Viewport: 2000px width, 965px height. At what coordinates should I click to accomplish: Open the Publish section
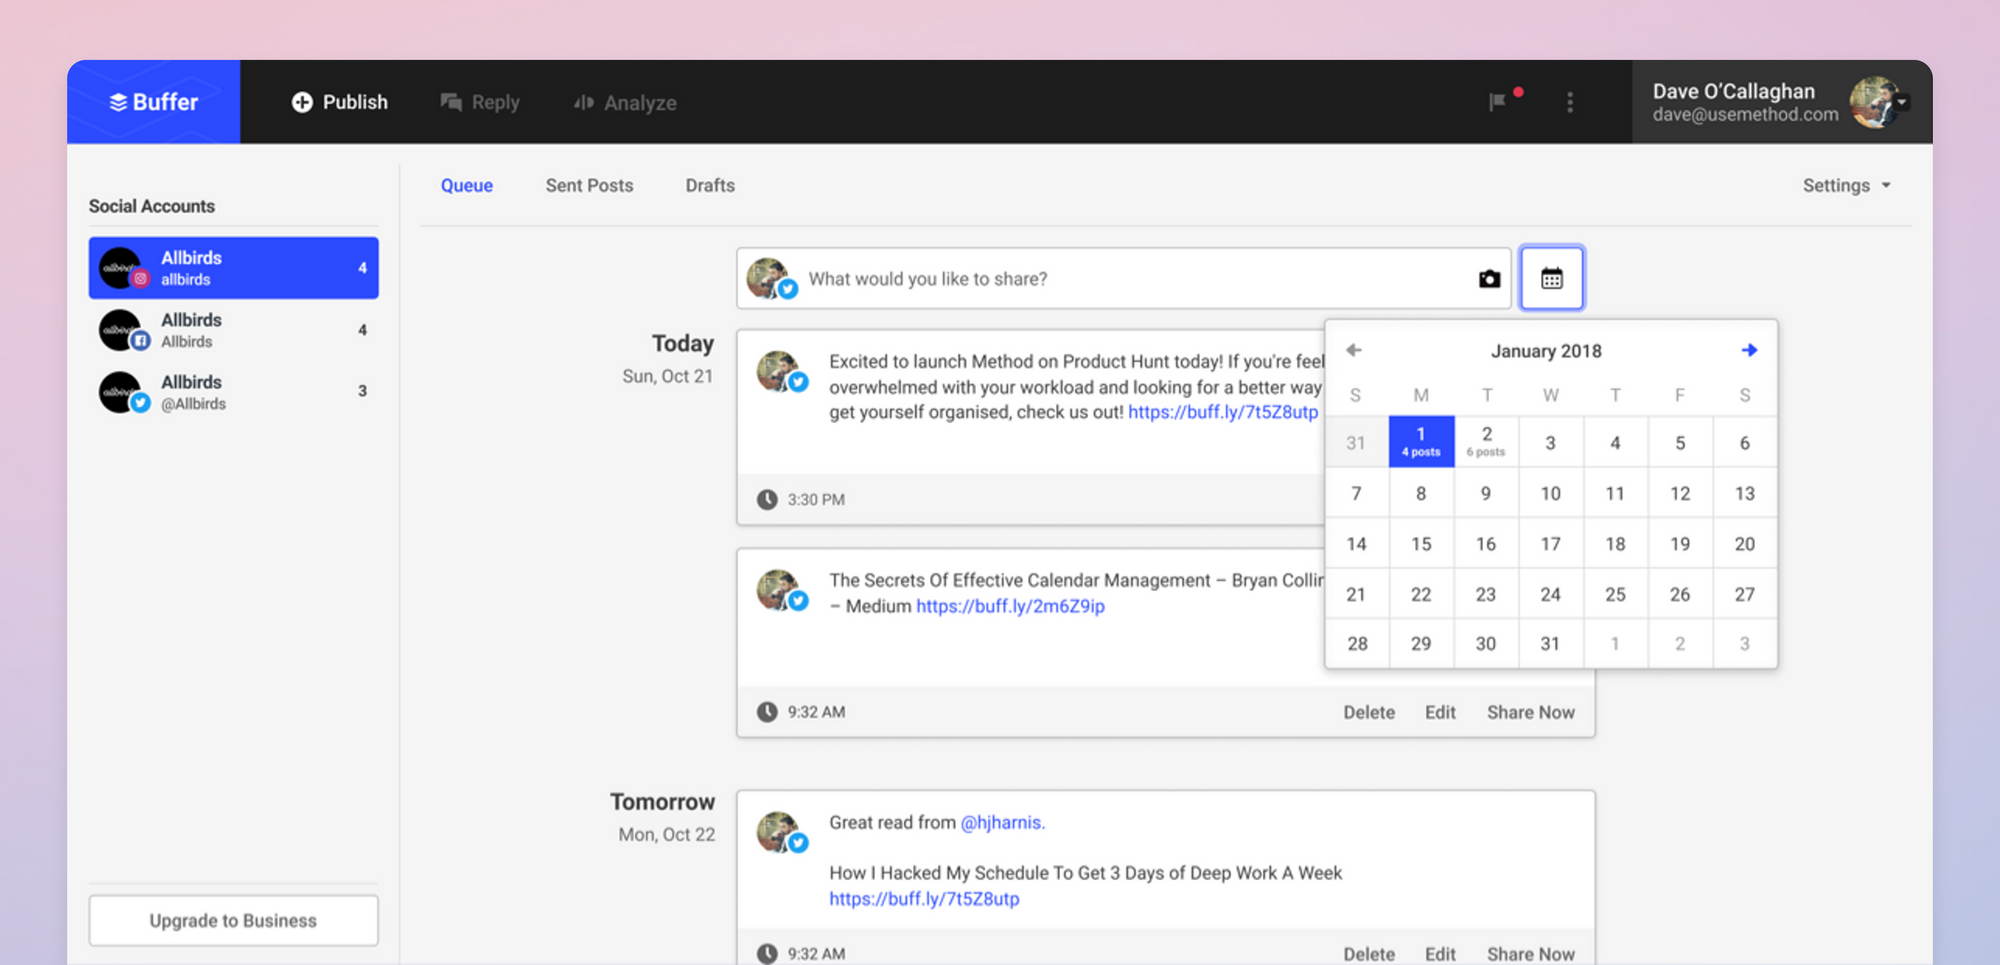(340, 102)
